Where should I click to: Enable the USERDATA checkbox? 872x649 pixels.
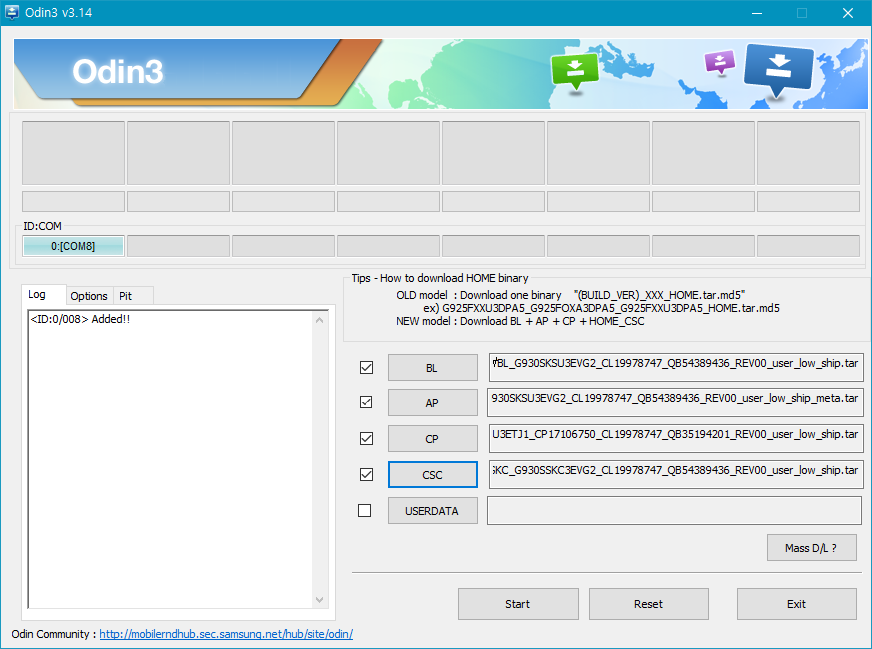coord(364,510)
